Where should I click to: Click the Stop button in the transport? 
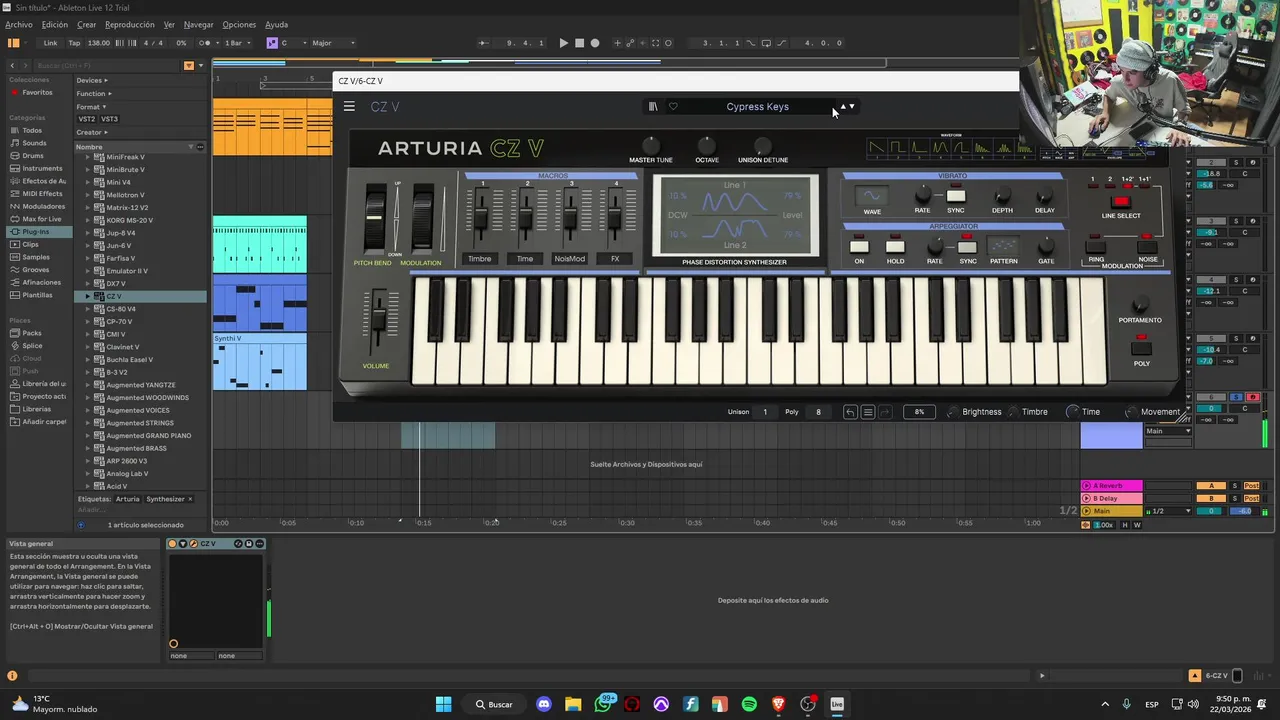tap(579, 43)
